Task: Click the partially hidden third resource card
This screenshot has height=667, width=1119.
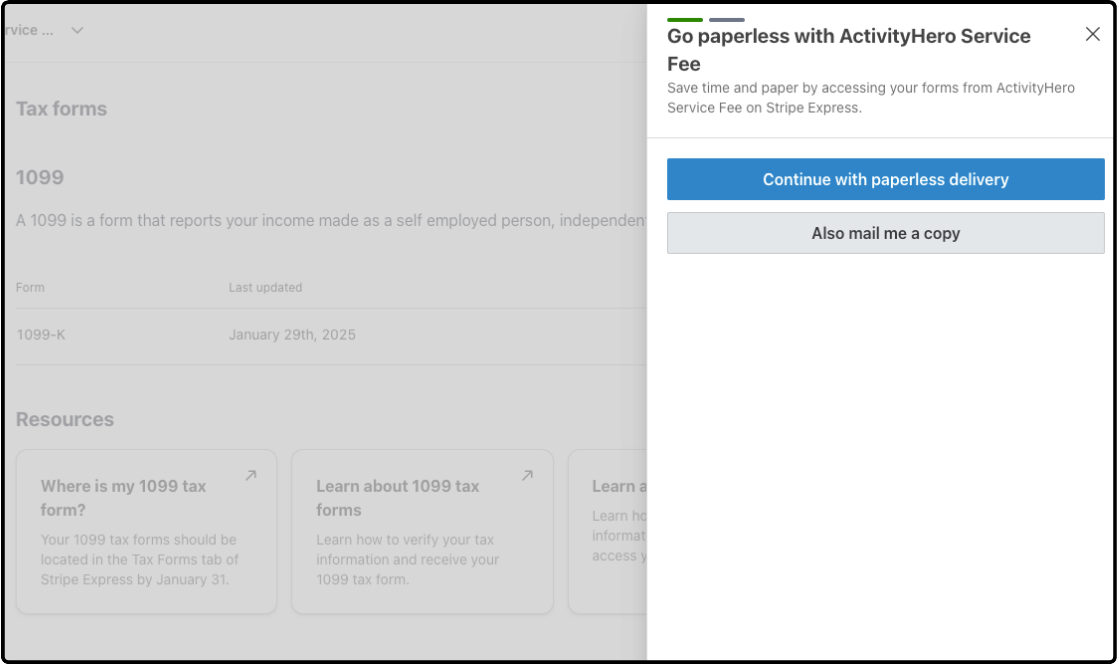Action: [607, 531]
